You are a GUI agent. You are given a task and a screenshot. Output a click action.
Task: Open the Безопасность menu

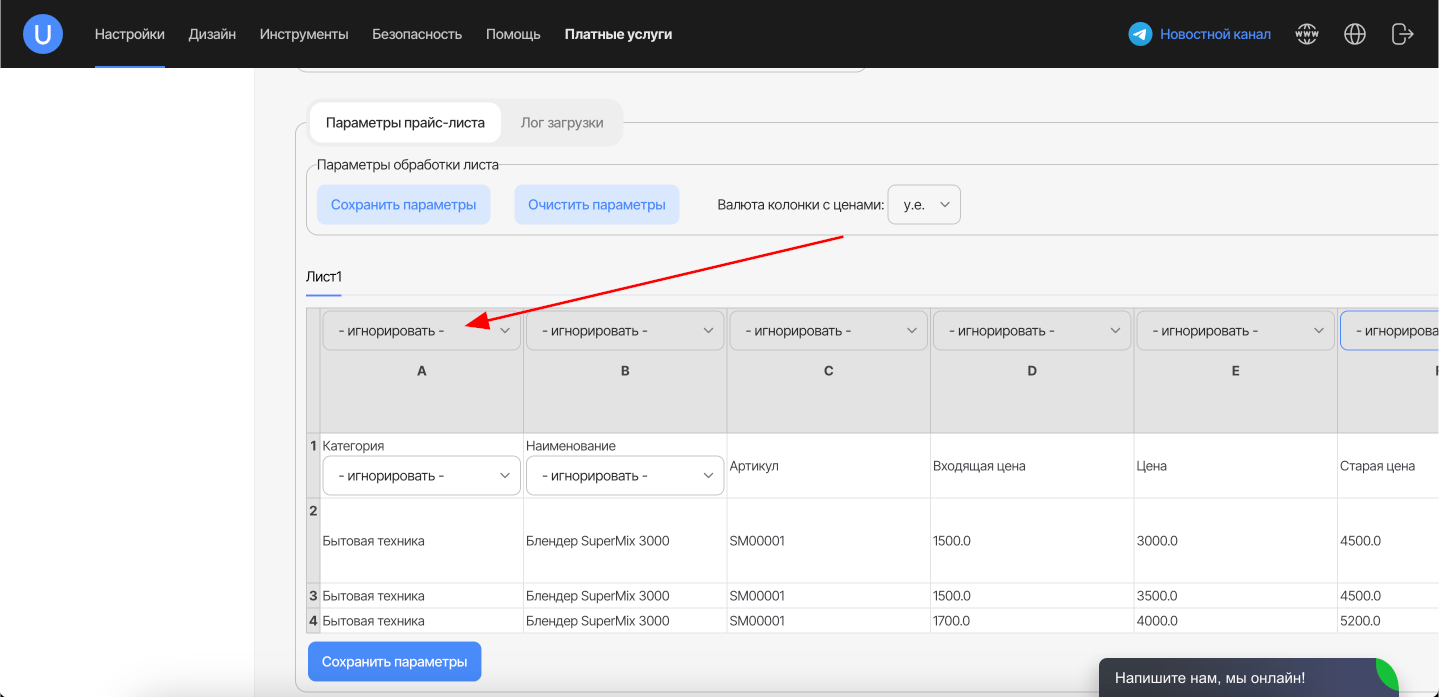tap(417, 34)
